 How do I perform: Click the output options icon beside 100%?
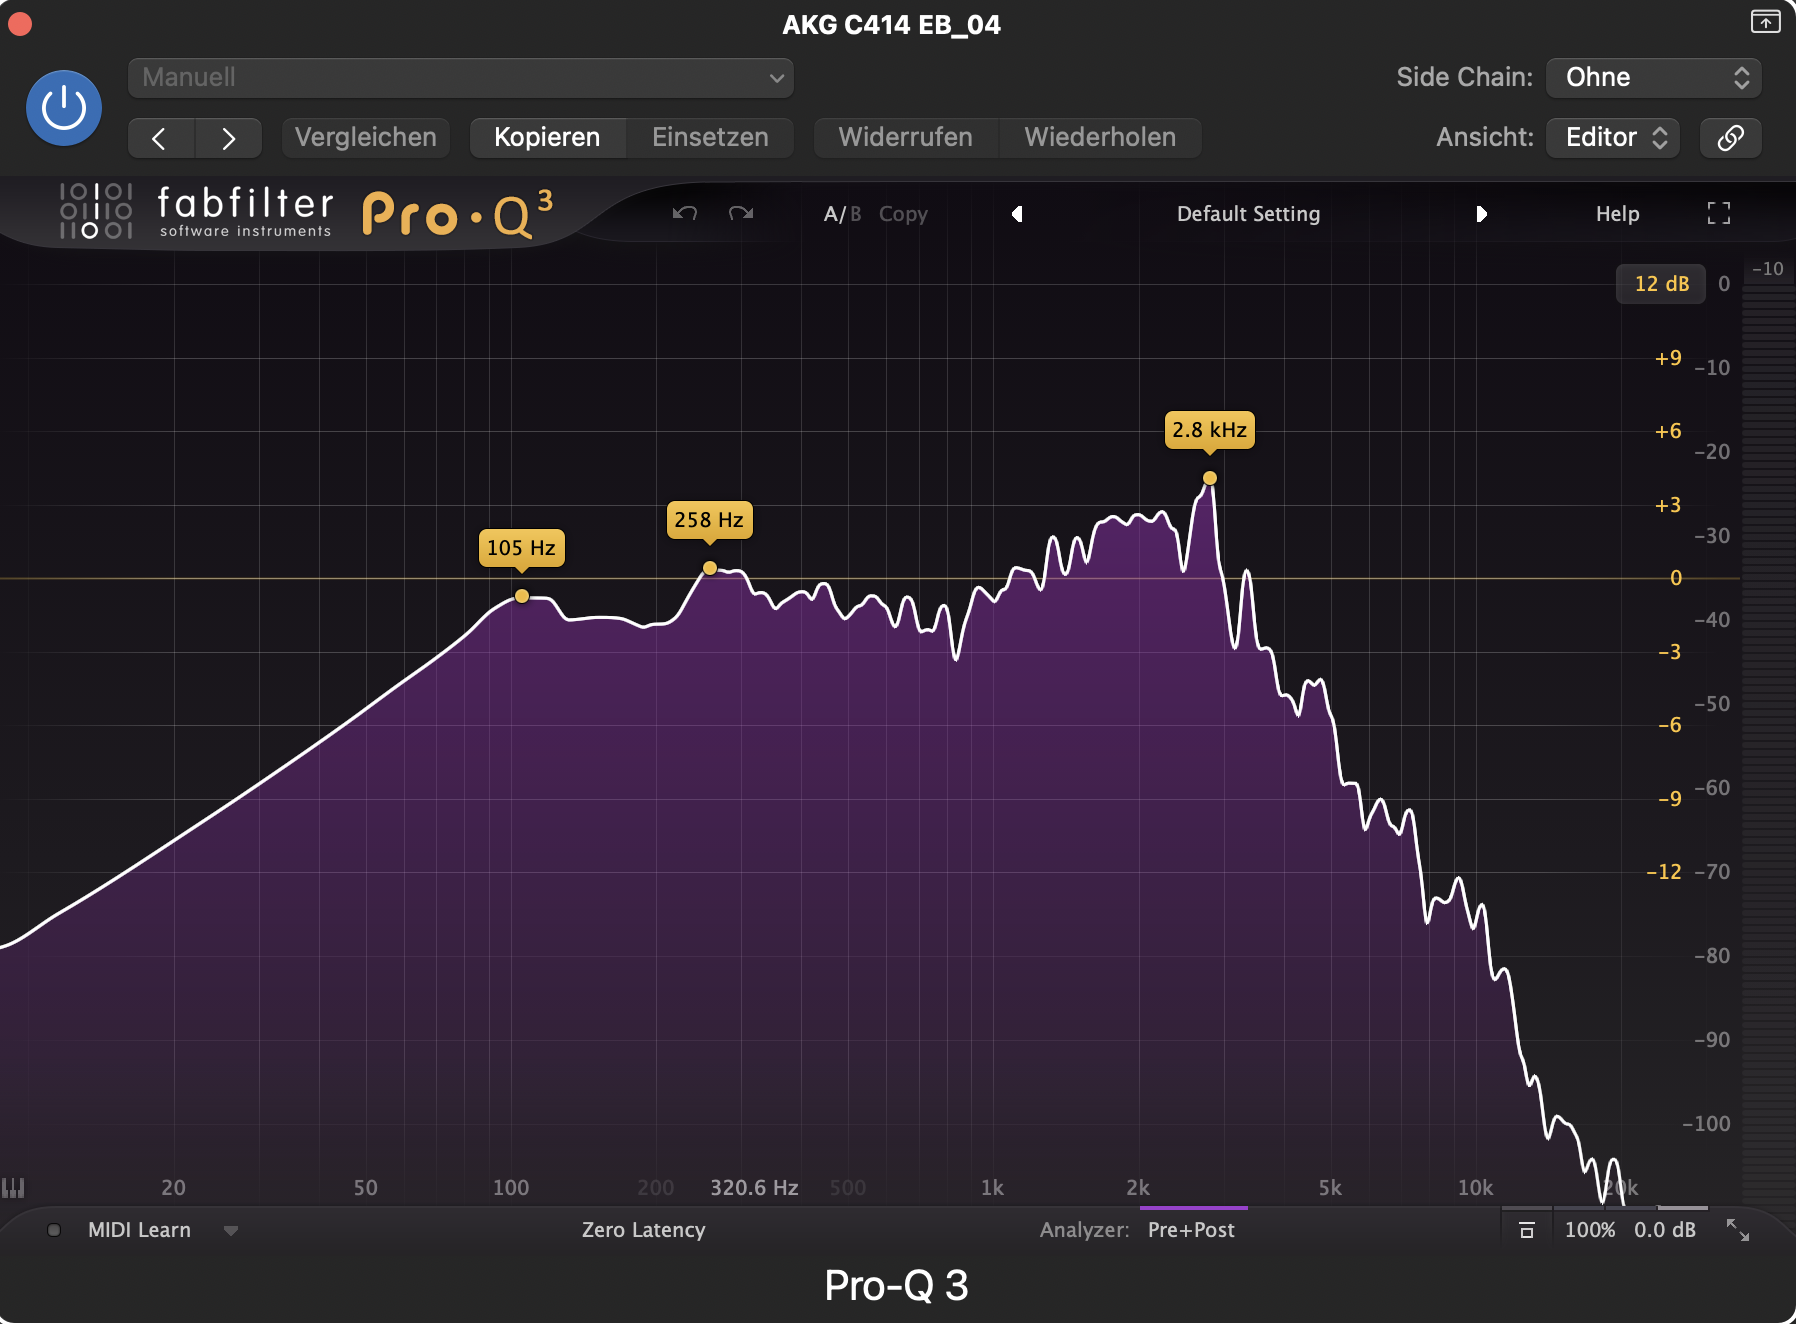1527,1231
